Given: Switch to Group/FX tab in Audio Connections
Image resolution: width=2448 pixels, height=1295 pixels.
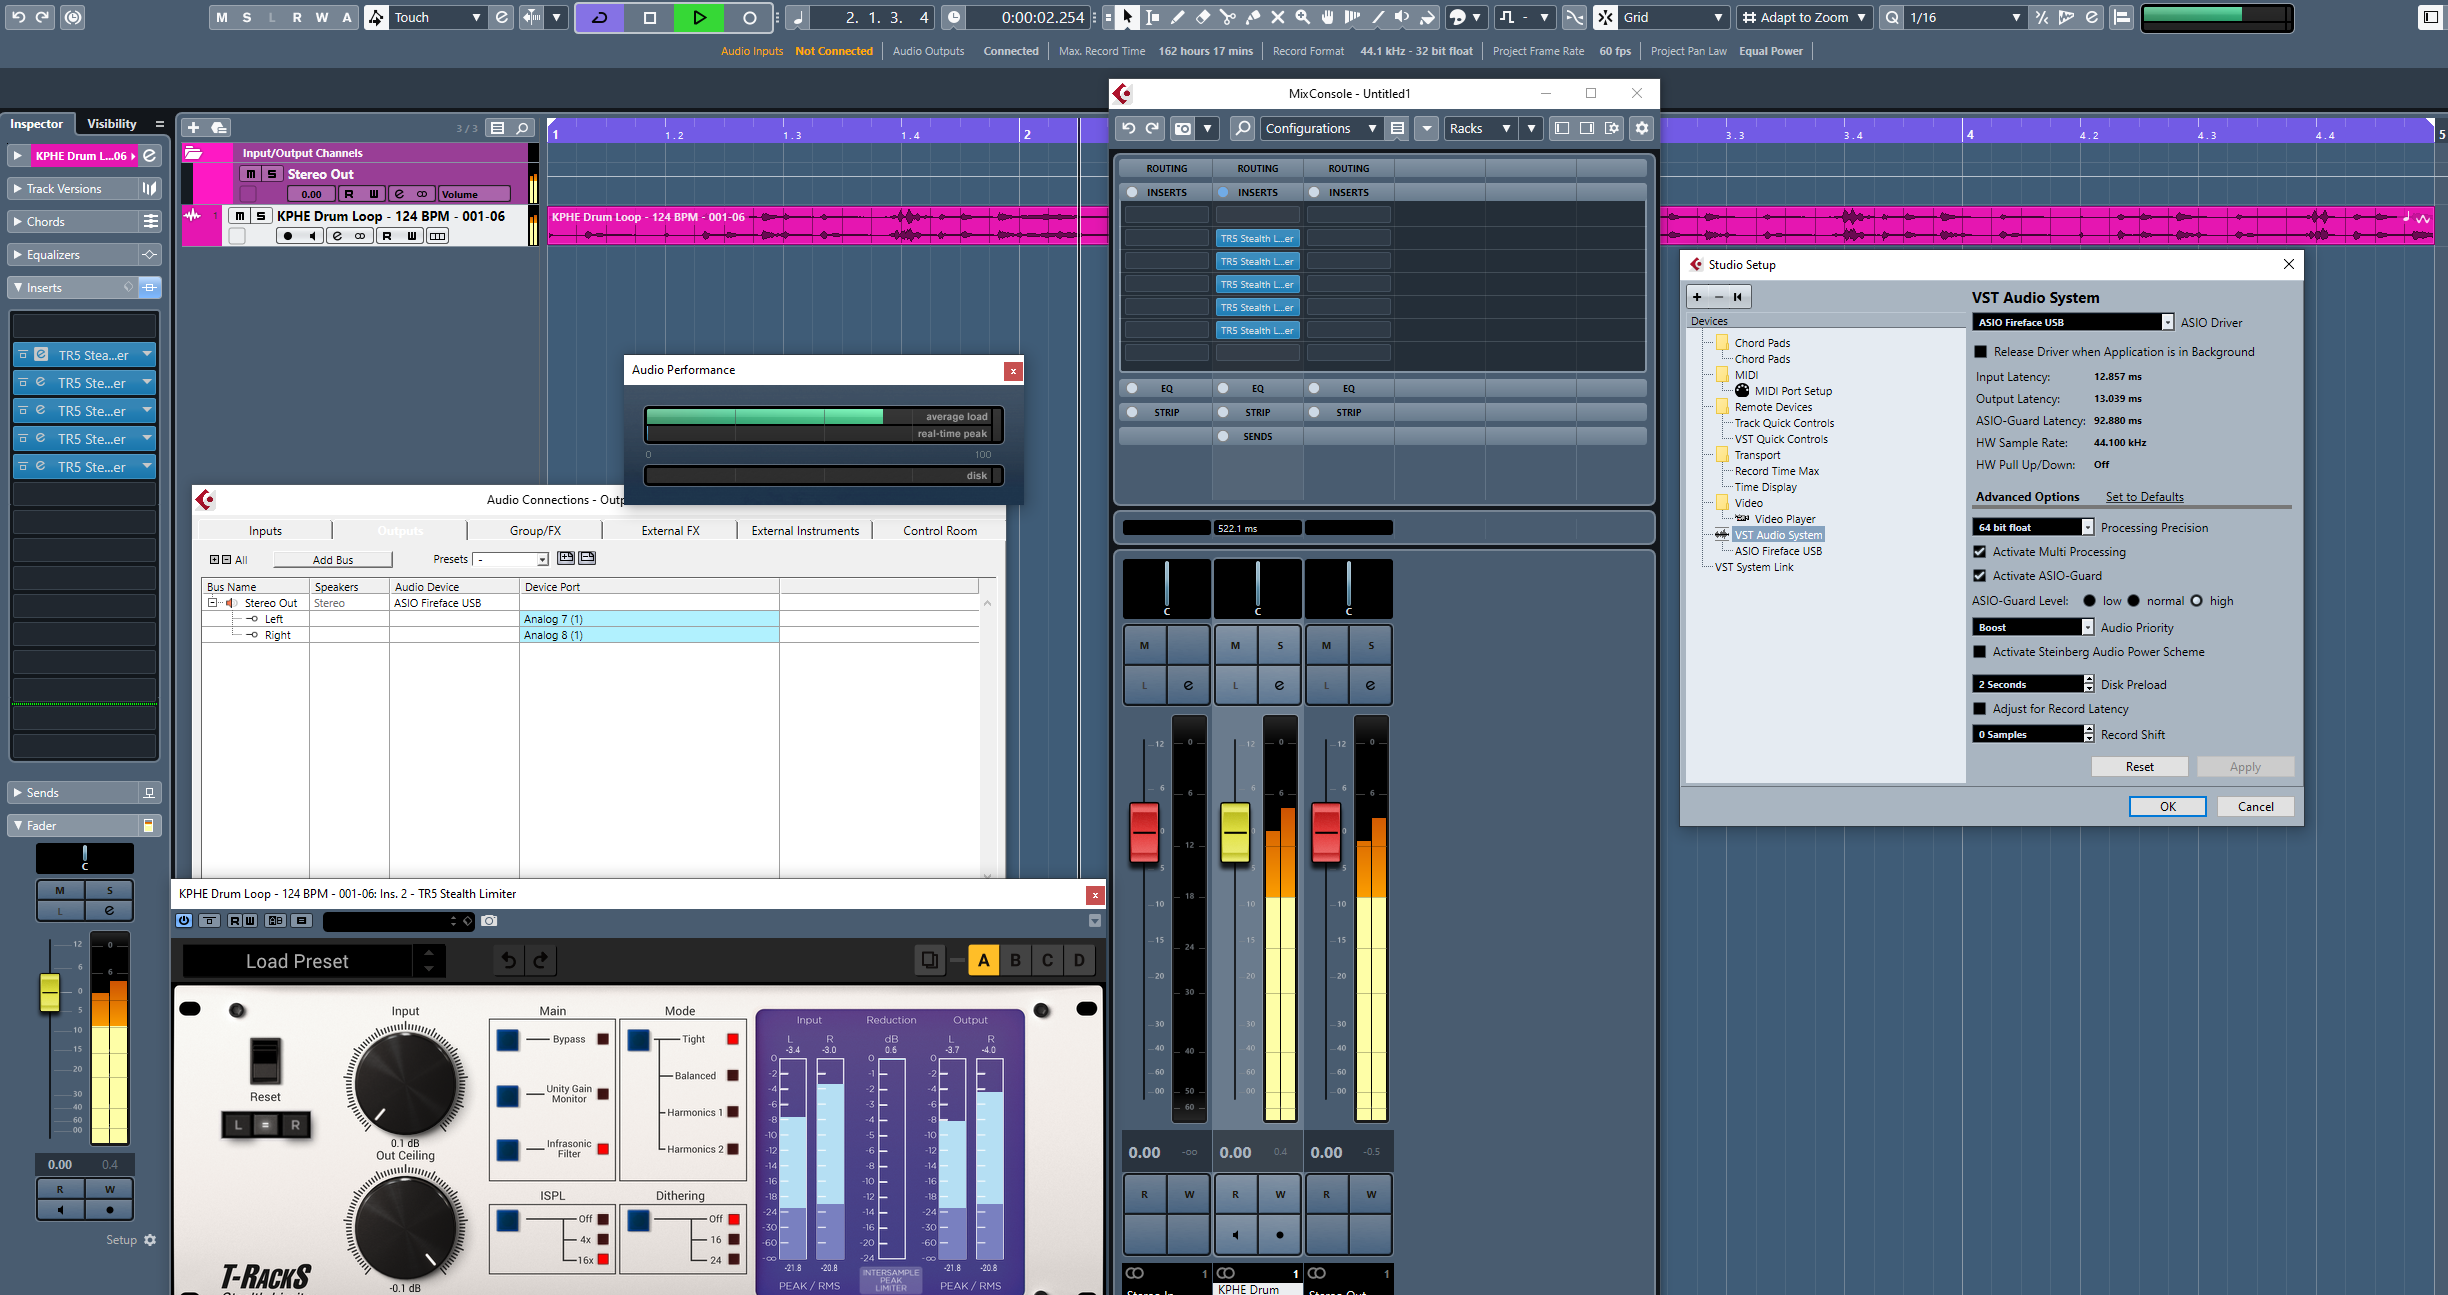Looking at the screenshot, I should click(x=535, y=531).
